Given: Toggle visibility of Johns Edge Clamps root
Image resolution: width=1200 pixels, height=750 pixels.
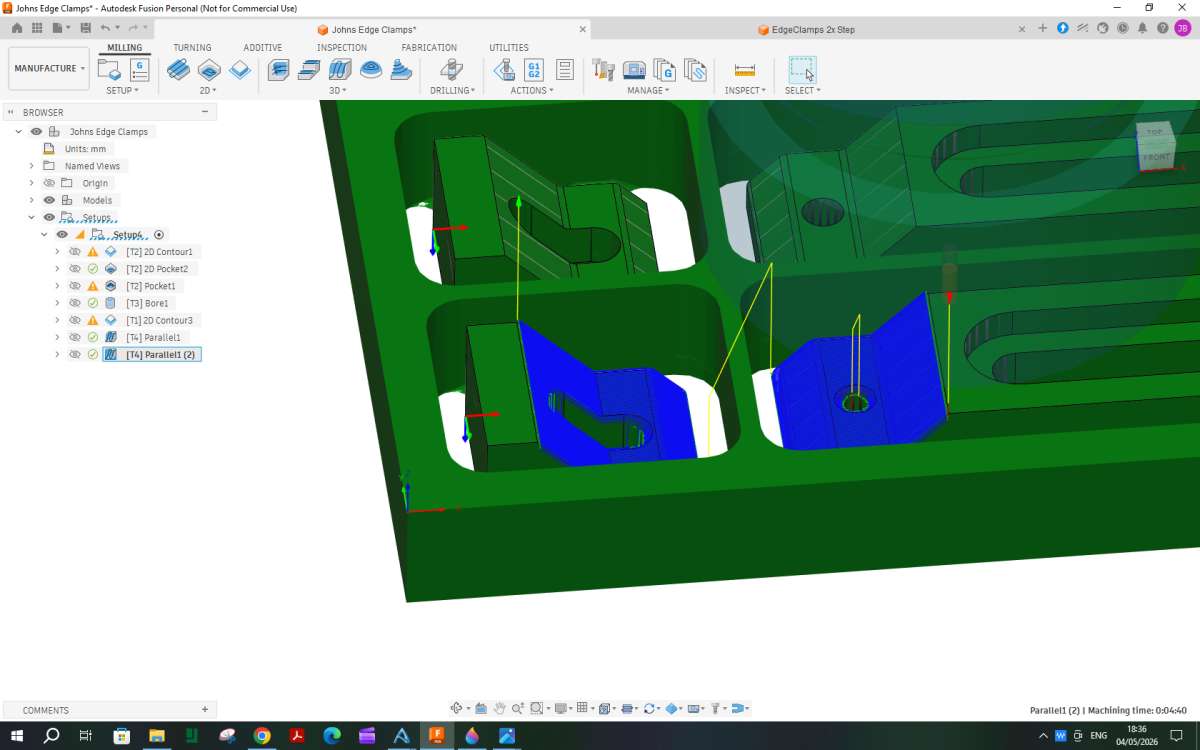Looking at the screenshot, I should coord(36,132).
